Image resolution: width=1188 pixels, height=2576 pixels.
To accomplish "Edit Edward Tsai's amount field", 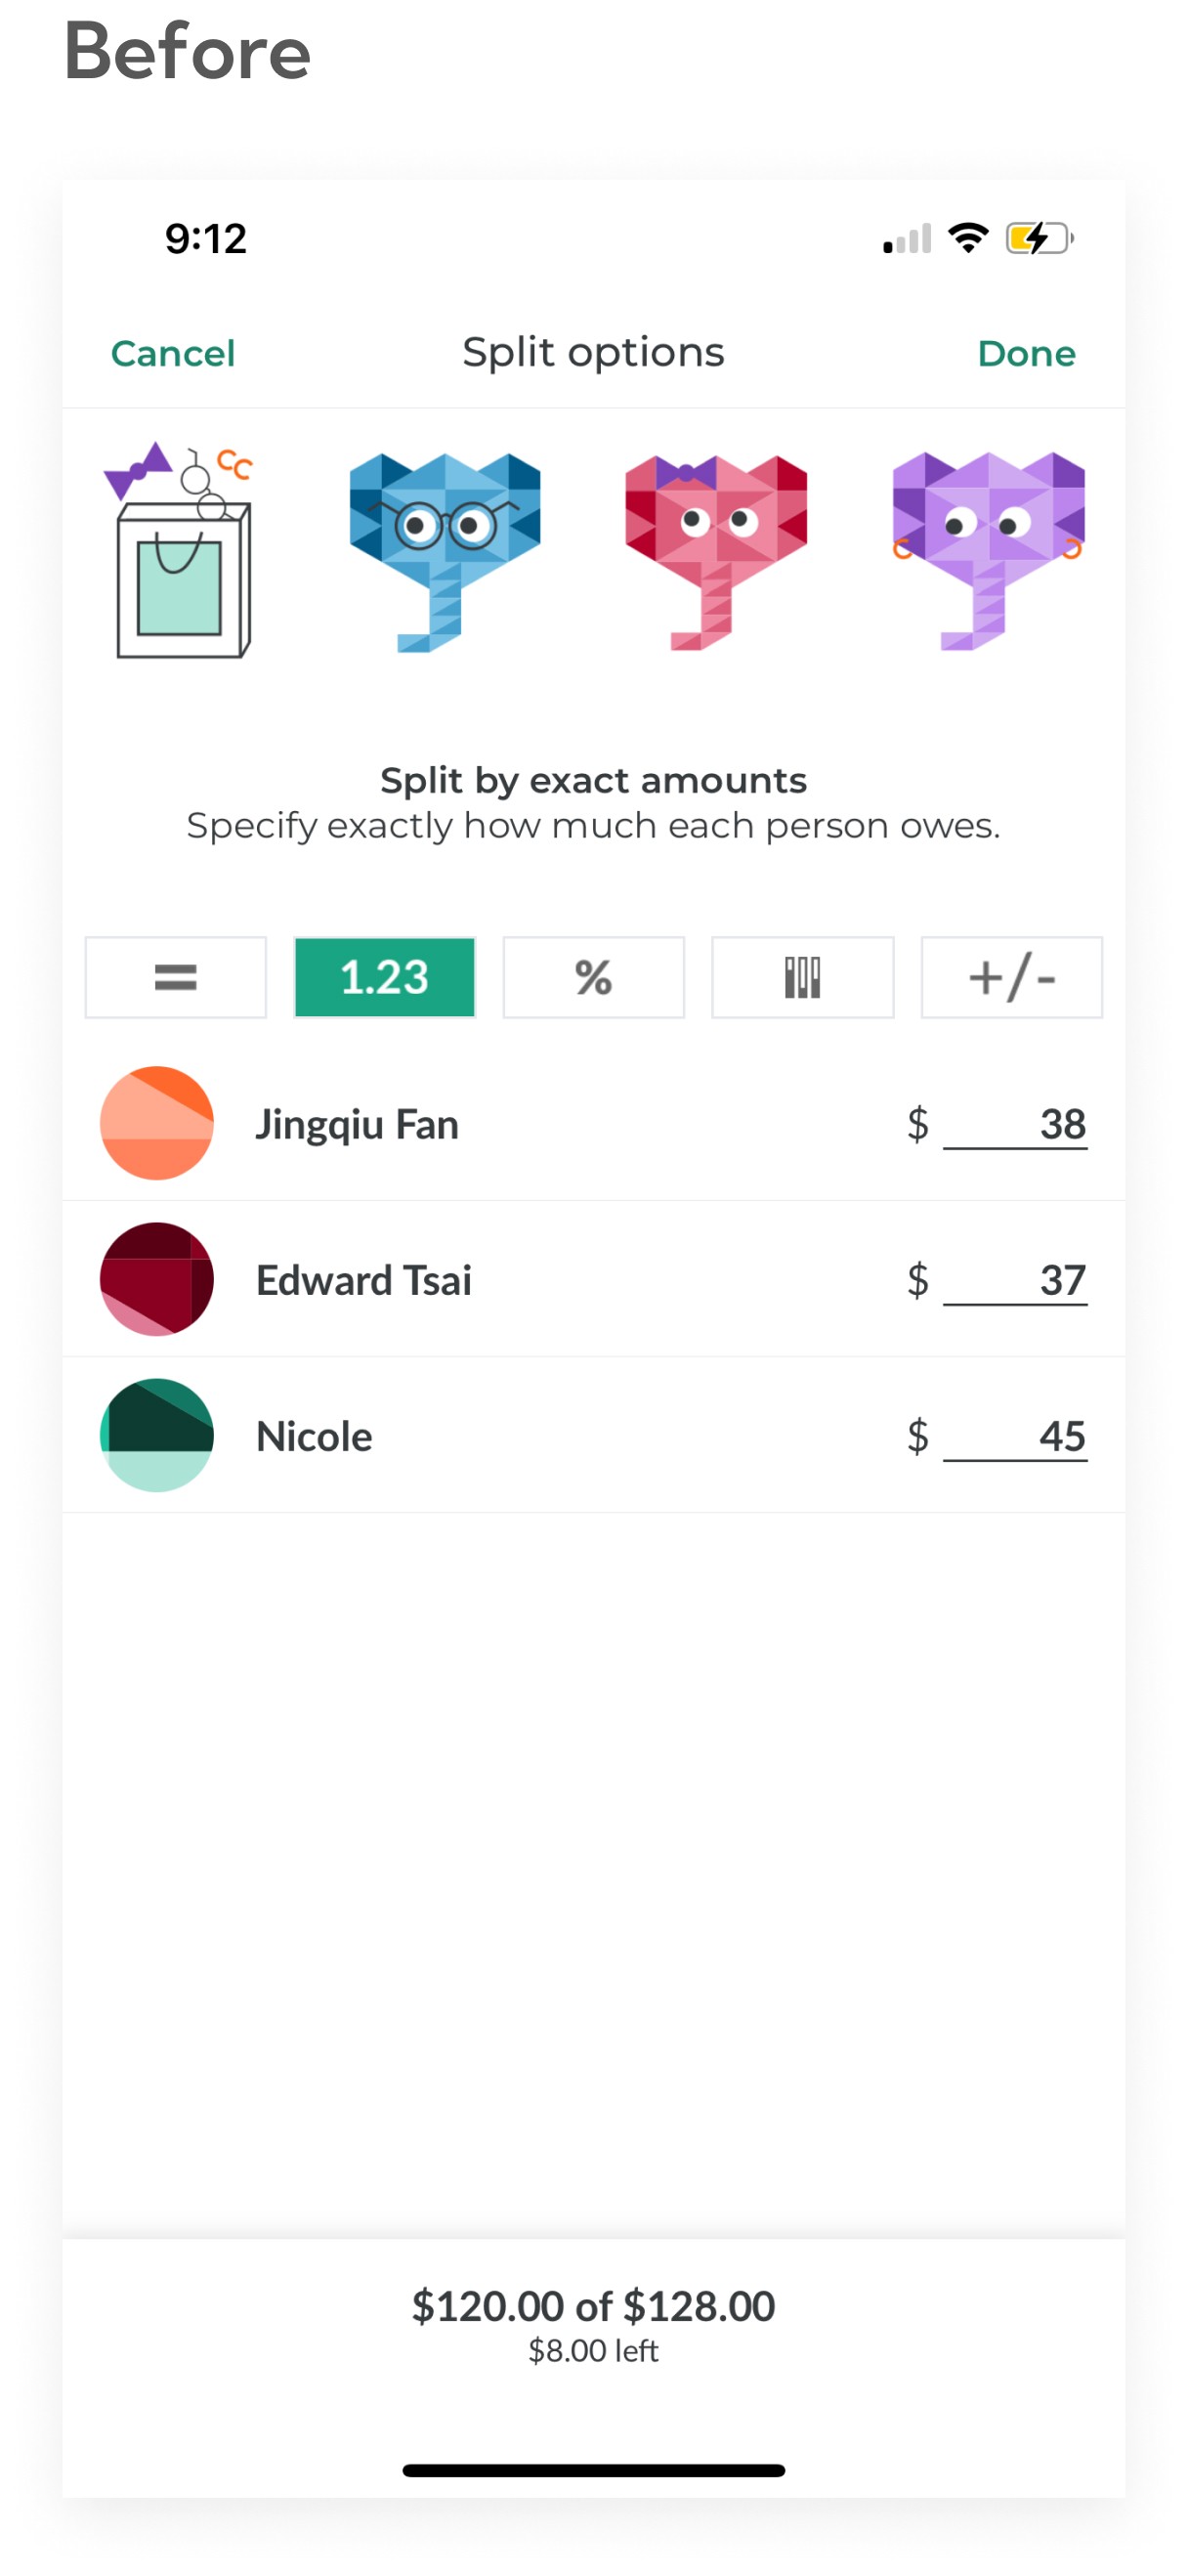I will 1015,1281.
